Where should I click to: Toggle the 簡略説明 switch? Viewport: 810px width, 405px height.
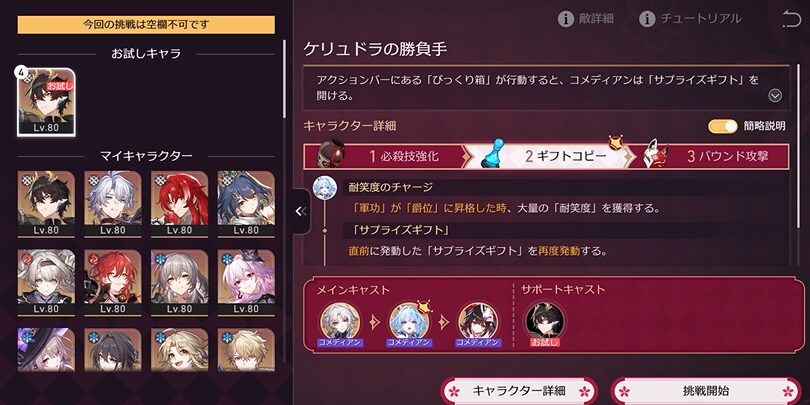point(723,126)
